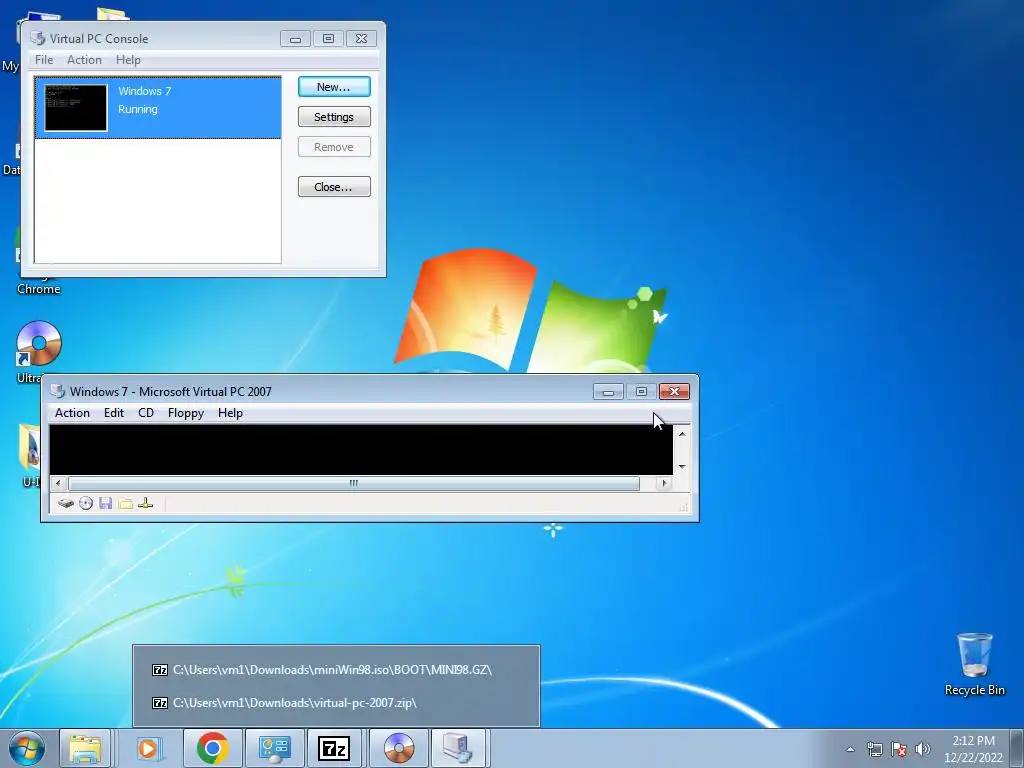Click the hard disk status icon in Virtual PC window

click(65, 504)
